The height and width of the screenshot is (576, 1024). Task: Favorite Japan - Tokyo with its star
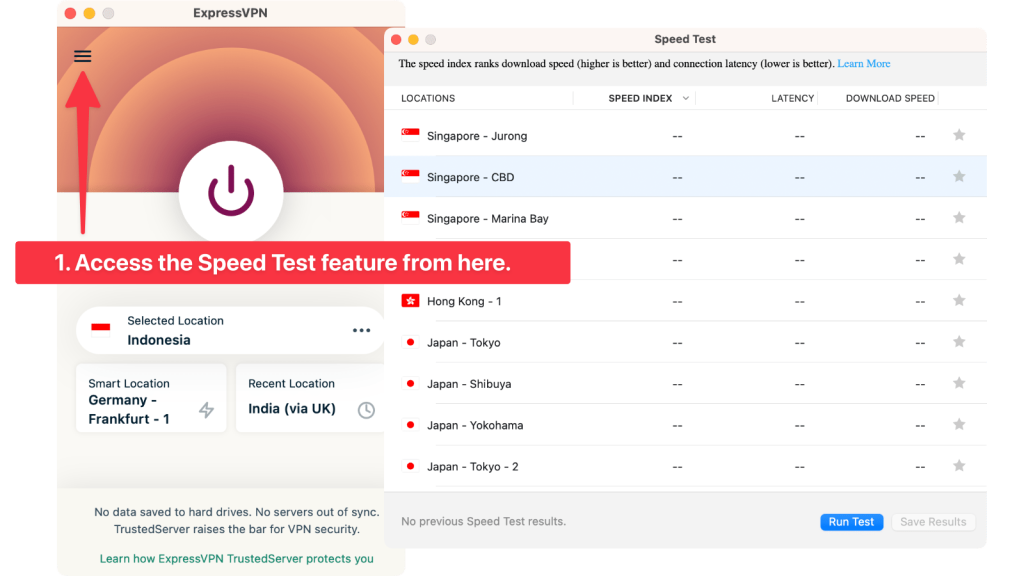(x=959, y=342)
